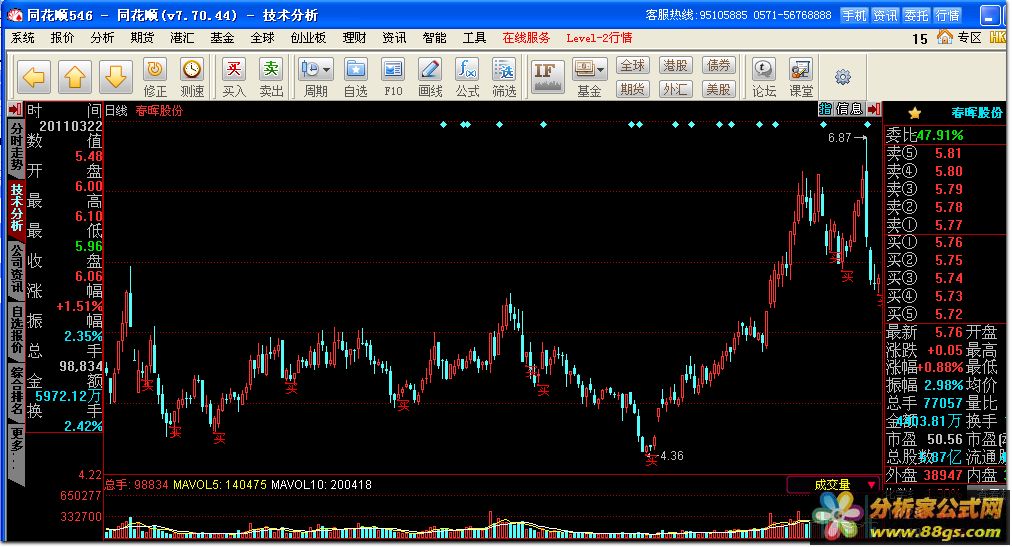
Task: Switch to the 自选报价 side tab
Action: (17, 332)
